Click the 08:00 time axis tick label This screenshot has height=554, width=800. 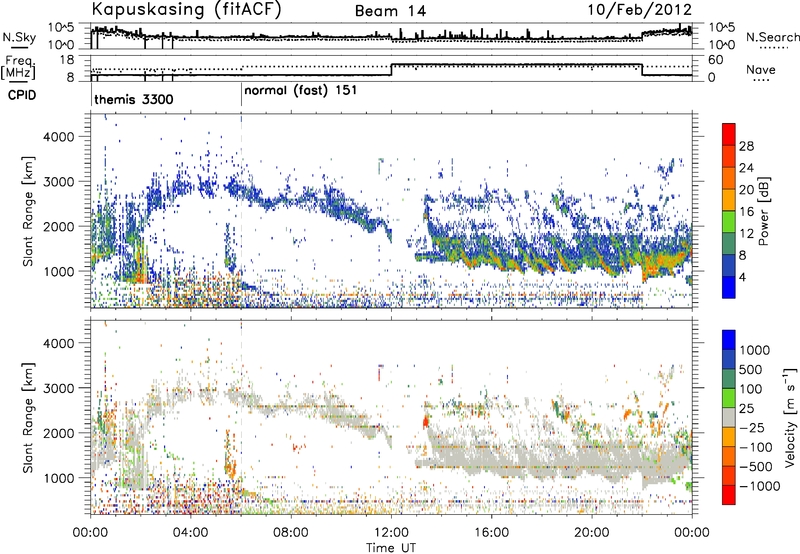[291, 533]
